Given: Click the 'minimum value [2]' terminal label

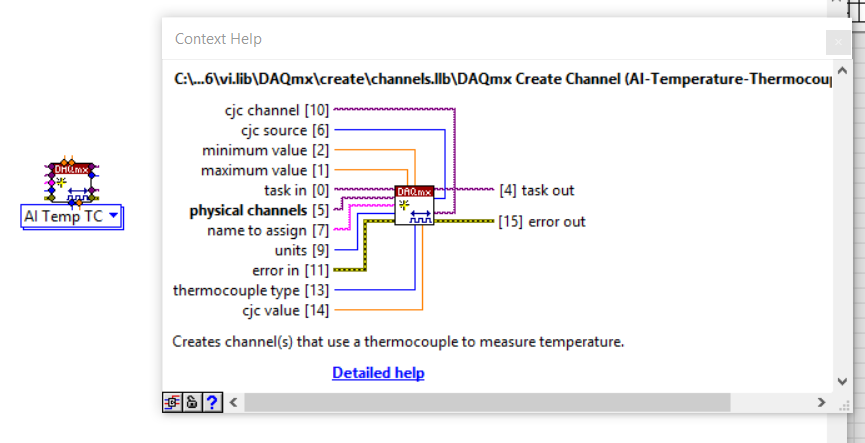Looking at the screenshot, I should click(x=265, y=151).
